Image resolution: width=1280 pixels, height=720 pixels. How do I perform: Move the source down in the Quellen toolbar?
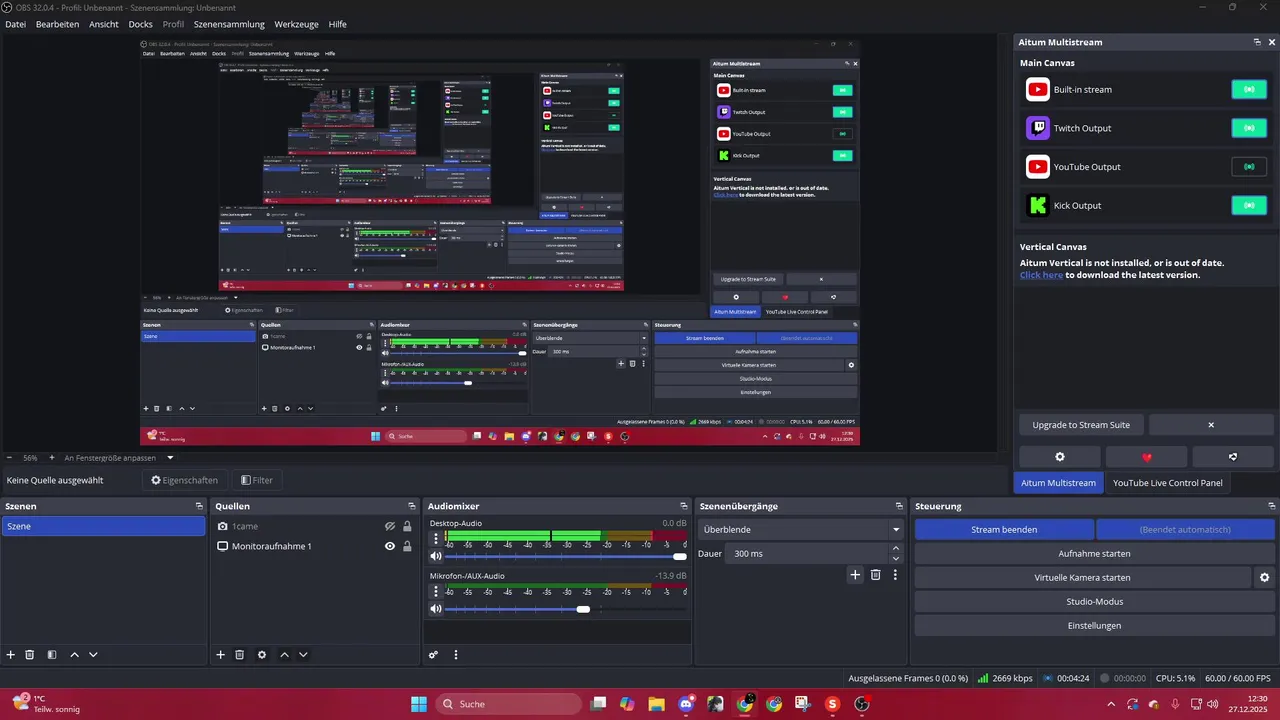[303, 655]
